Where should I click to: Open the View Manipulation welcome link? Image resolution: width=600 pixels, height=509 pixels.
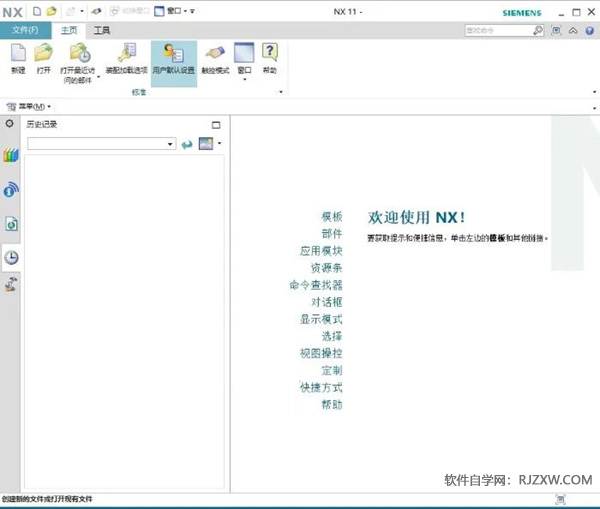coord(321,353)
